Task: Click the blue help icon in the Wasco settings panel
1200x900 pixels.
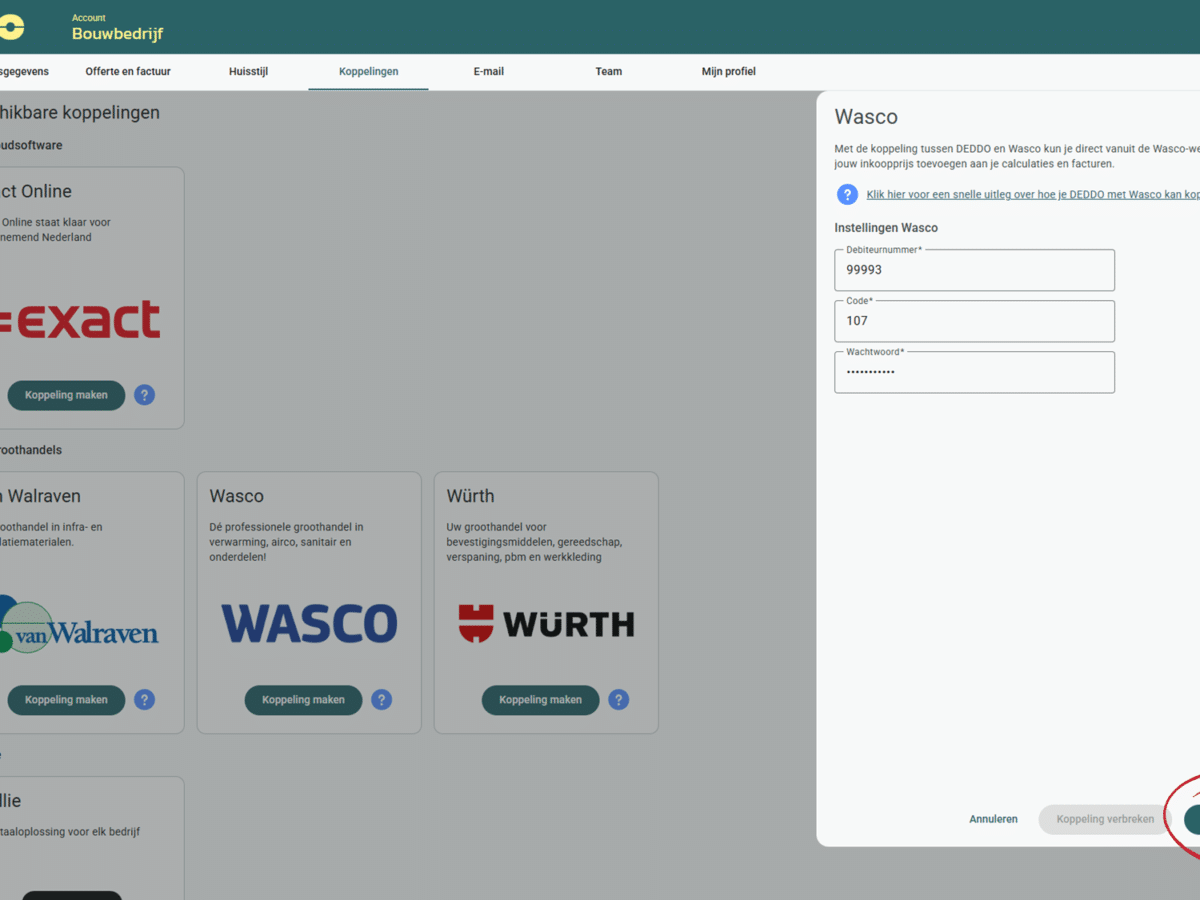Action: [847, 194]
